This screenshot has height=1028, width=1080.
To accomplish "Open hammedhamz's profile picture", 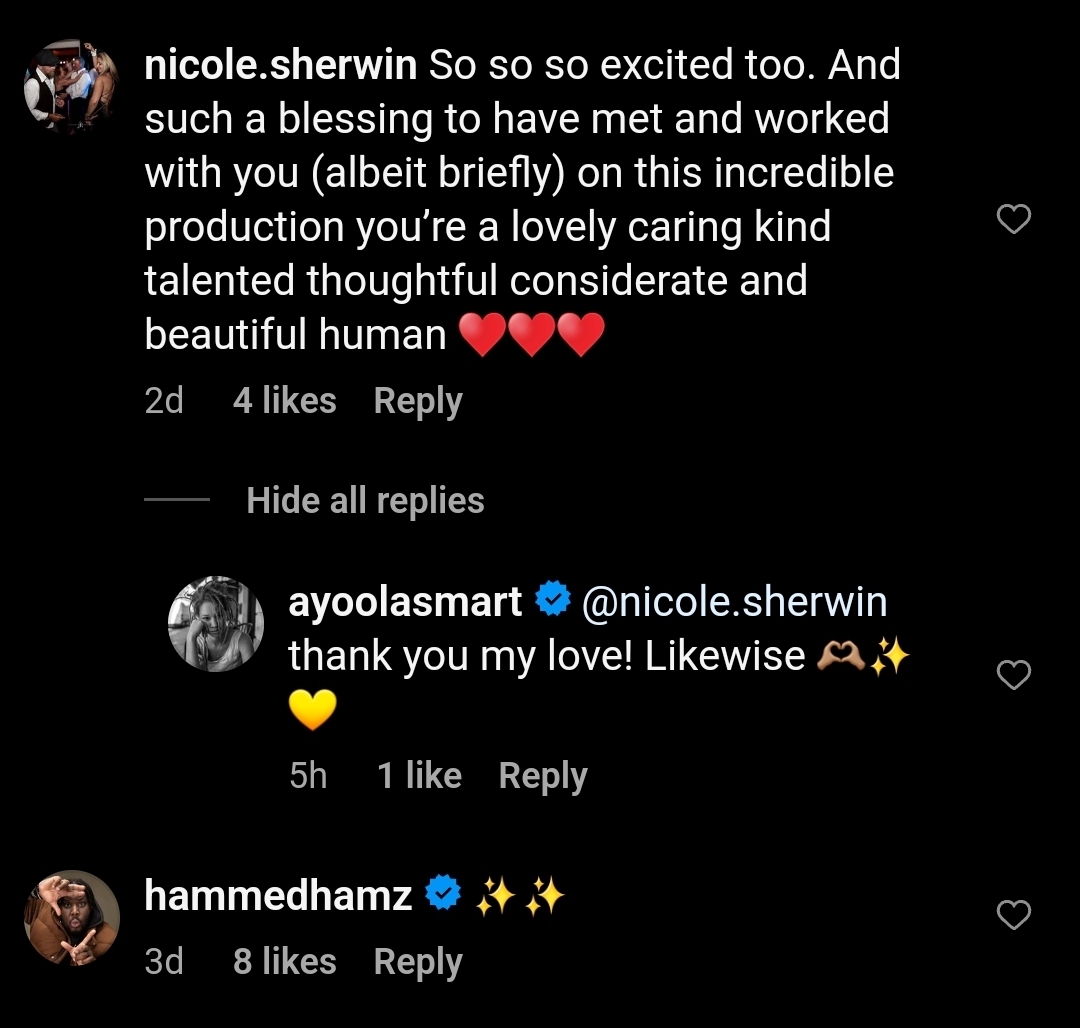I will (71, 918).
